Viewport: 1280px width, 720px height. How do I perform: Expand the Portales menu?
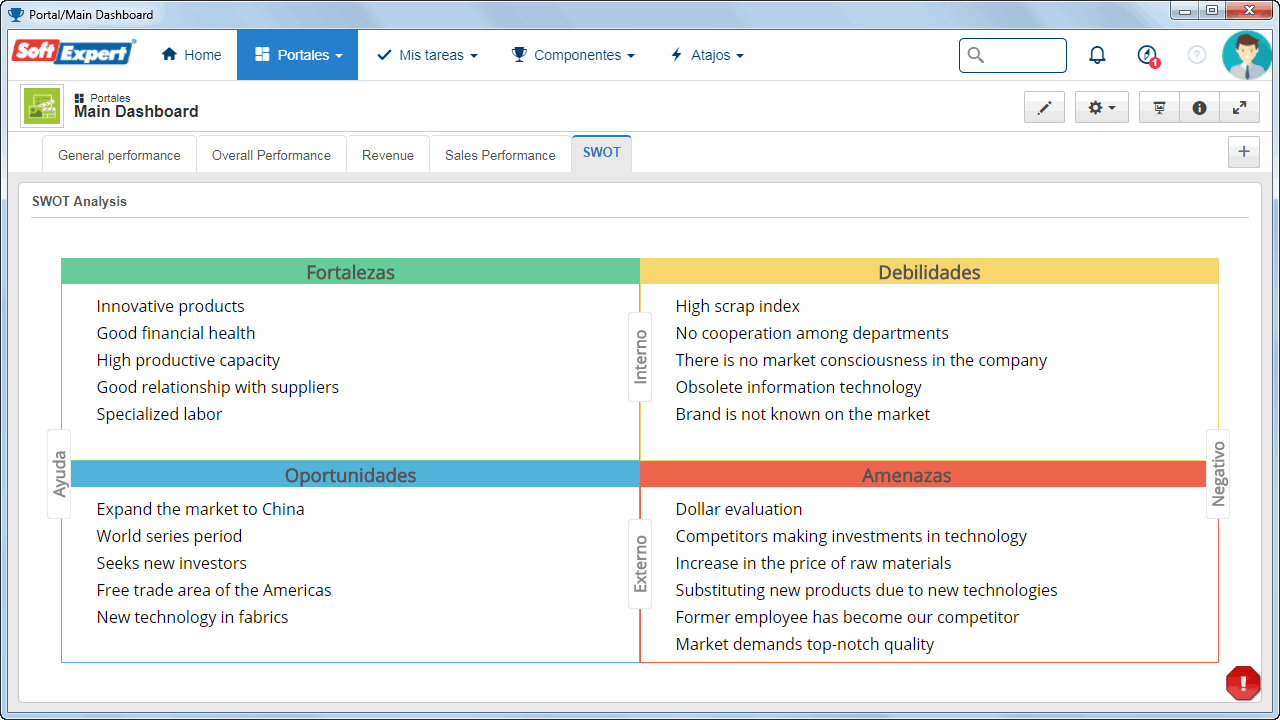(x=297, y=55)
